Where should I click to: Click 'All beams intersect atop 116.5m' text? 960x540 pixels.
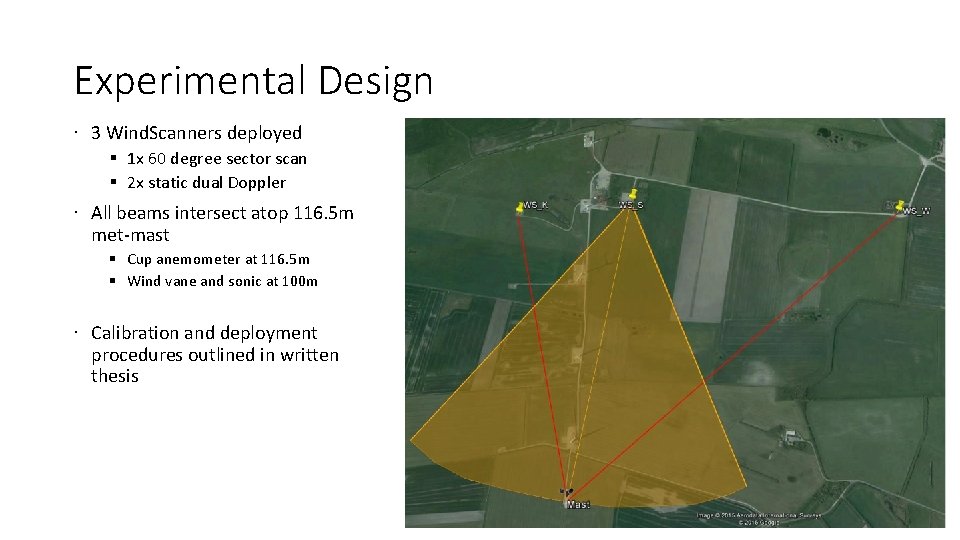[x=222, y=213]
